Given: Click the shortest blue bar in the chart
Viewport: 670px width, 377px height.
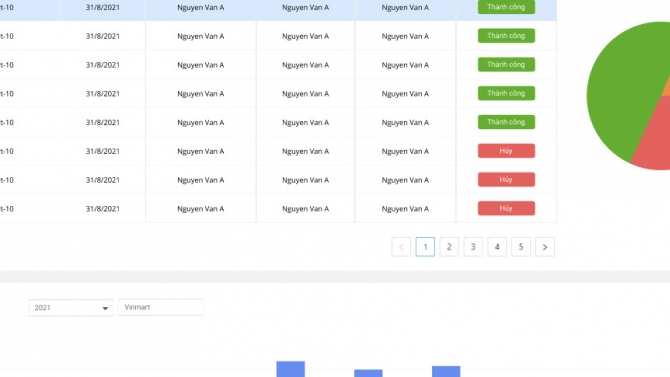Looking at the screenshot, I should tap(368, 373).
